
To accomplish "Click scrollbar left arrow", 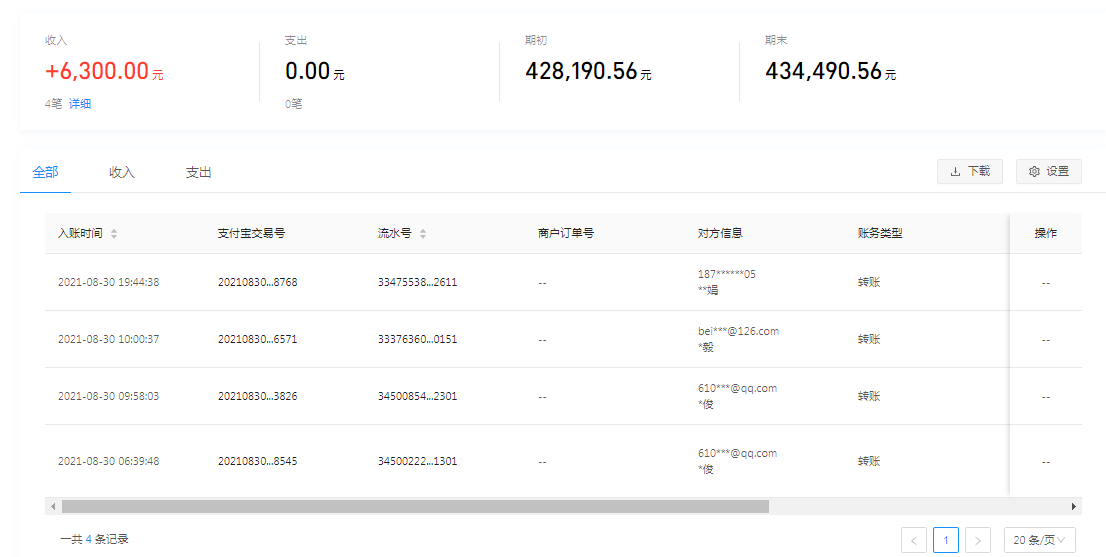I will [51, 507].
